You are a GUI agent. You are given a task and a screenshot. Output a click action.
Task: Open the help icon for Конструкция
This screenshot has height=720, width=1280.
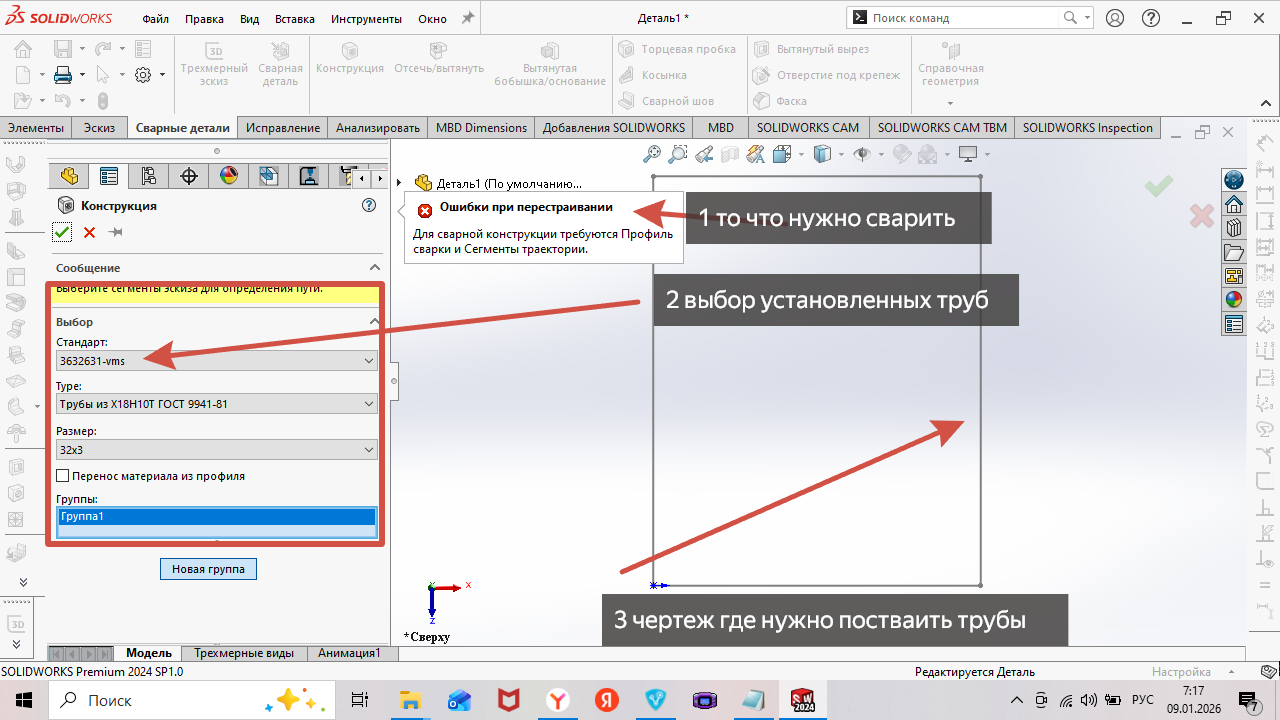pyautogui.click(x=369, y=205)
